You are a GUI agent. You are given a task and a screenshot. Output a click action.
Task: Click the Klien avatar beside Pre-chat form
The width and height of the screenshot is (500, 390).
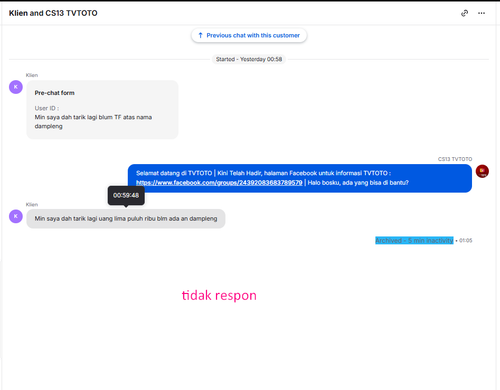click(16, 87)
